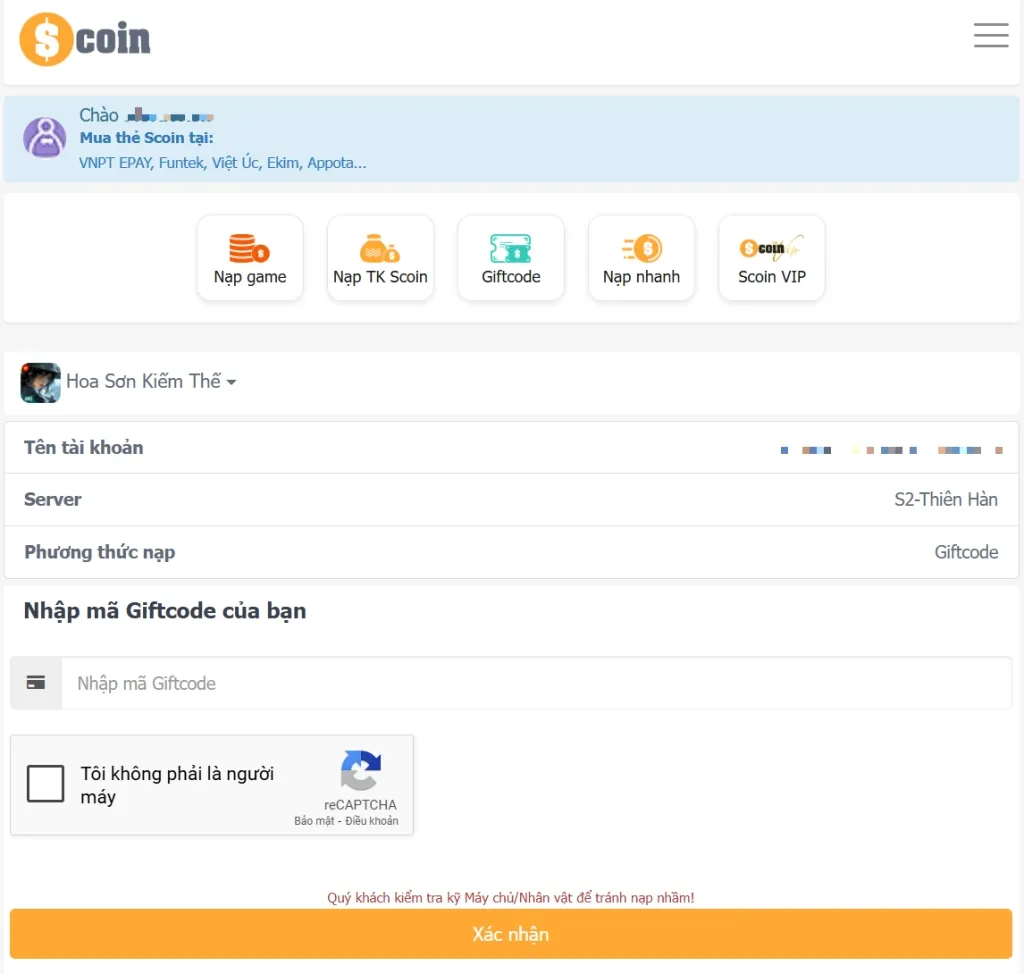
Task: Click the Scoin logo
Action: 85,39
